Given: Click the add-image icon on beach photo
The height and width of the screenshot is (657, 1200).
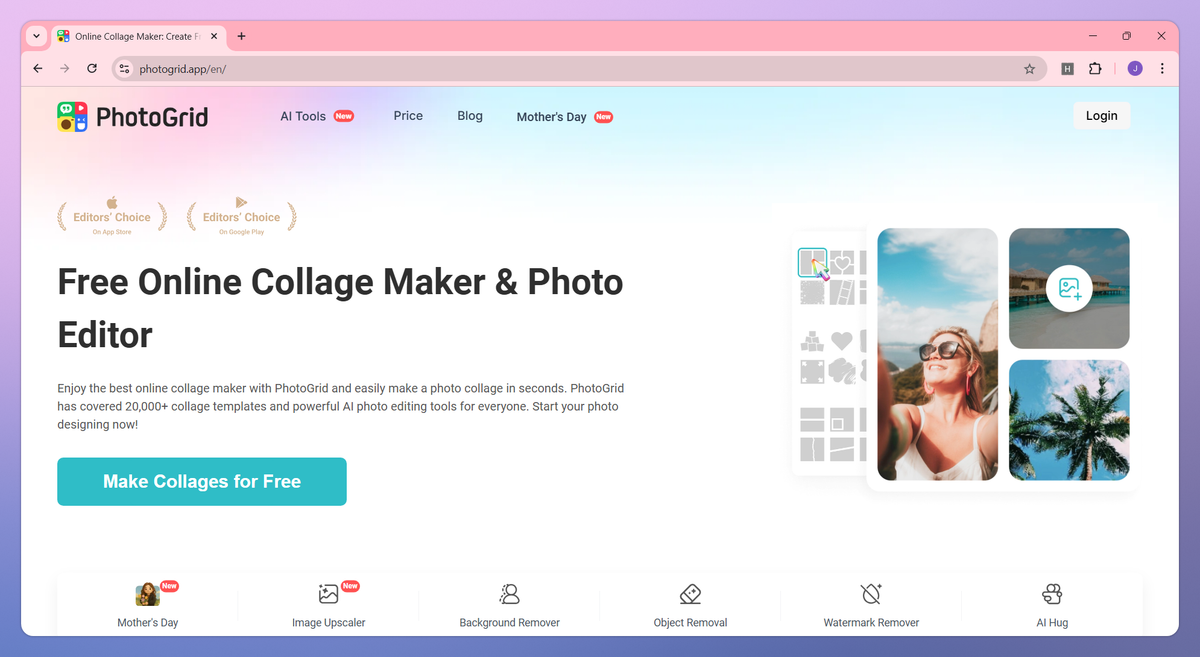Looking at the screenshot, I should point(1069,289).
